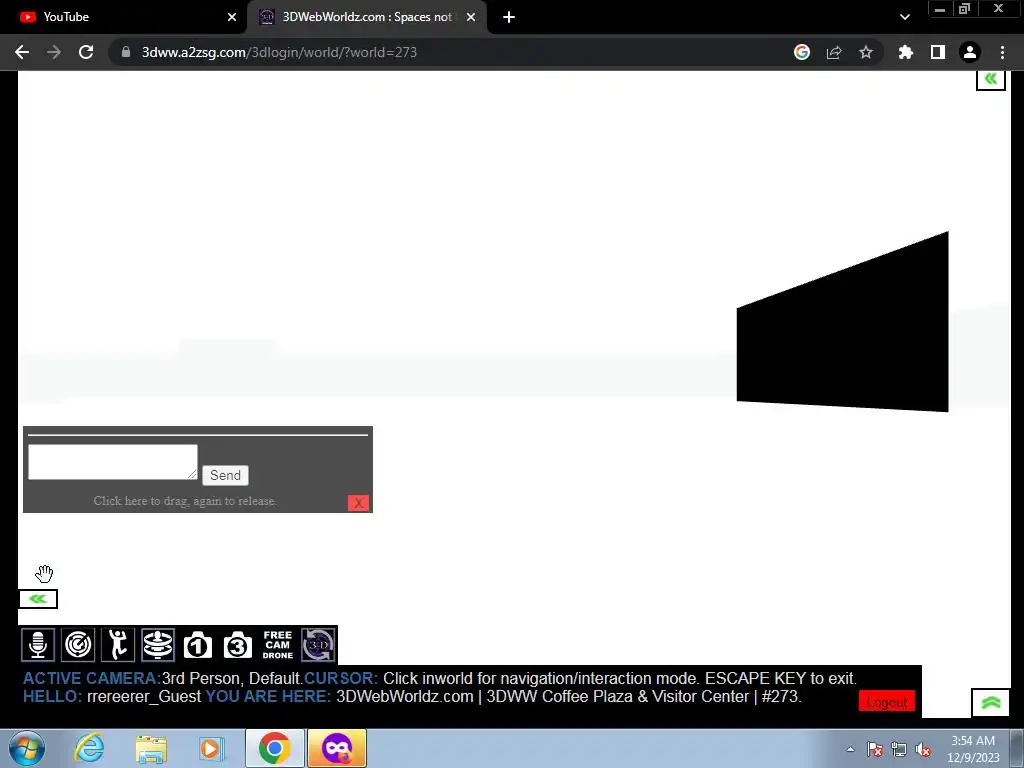The width and height of the screenshot is (1024, 768).
Task: Click the teleport pad icon
Action: [x=158, y=645]
